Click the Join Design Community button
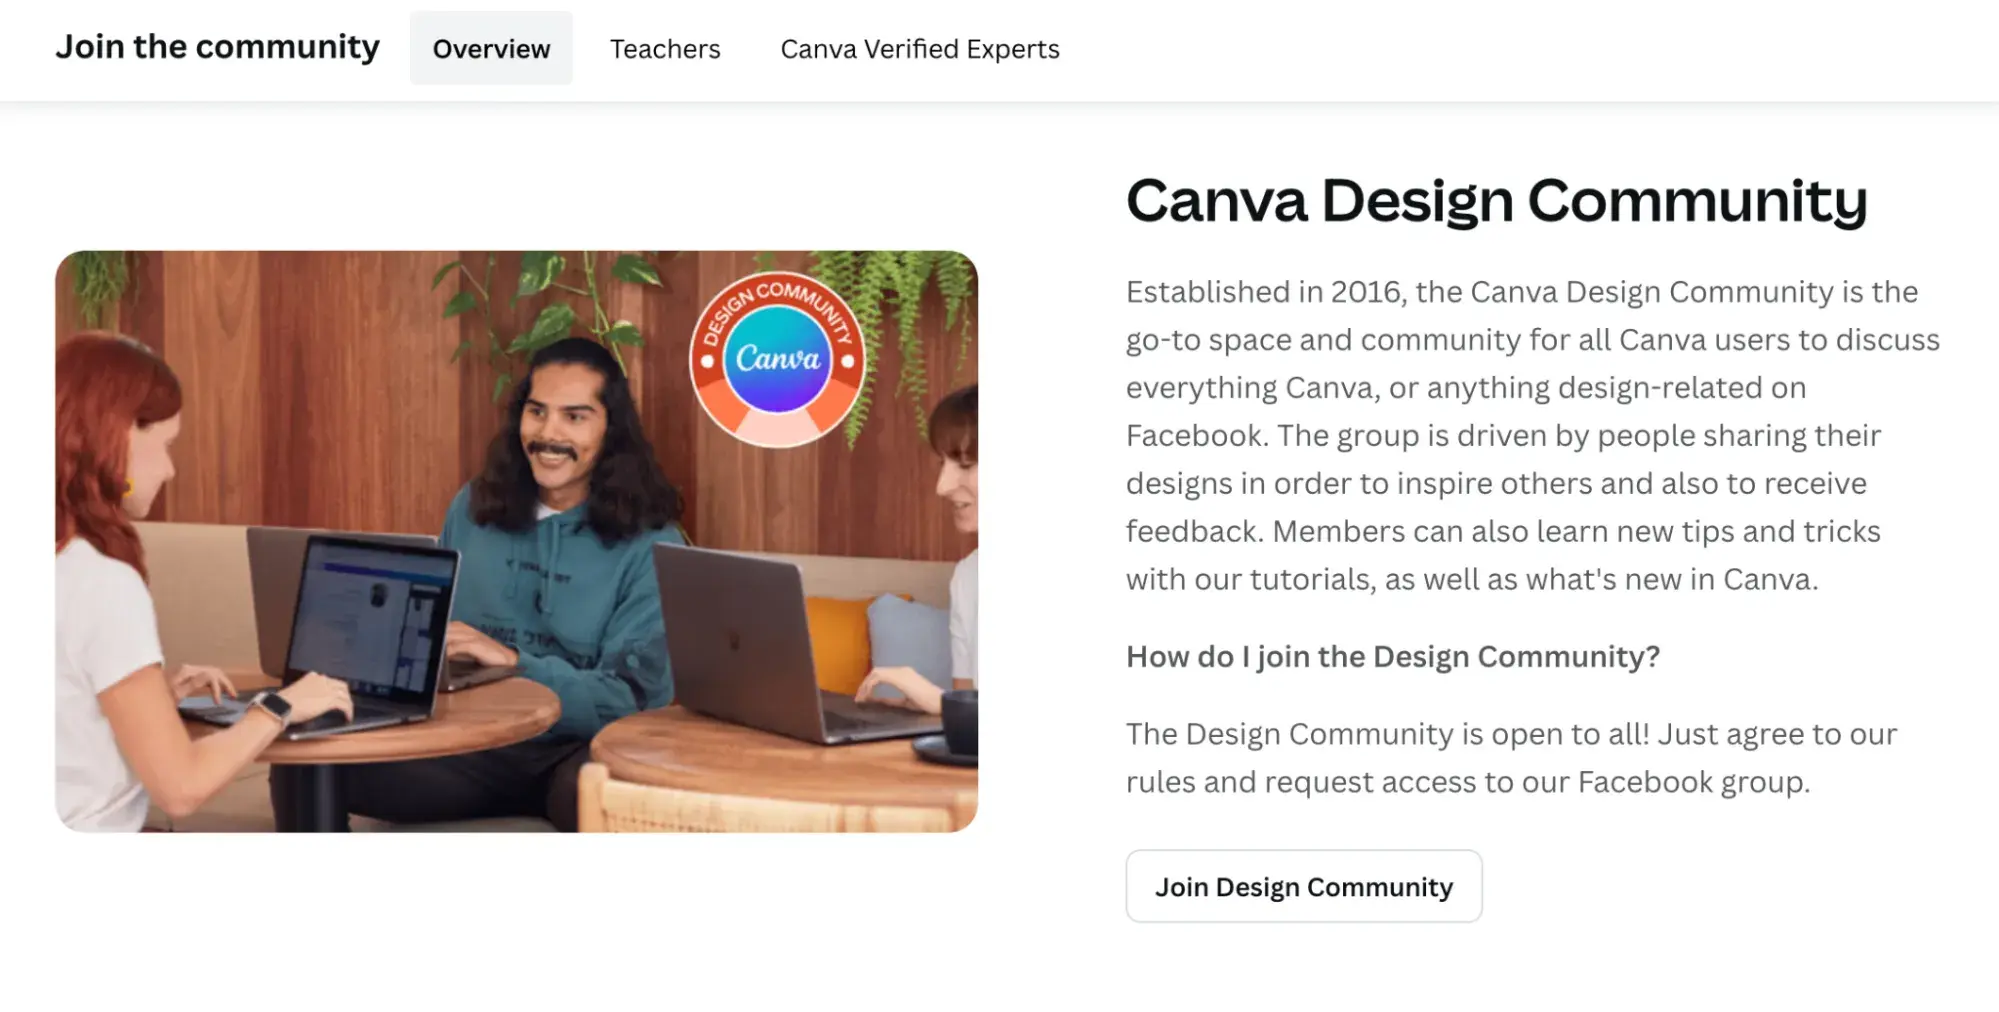This screenshot has width=1999, height=1012. click(1304, 886)
